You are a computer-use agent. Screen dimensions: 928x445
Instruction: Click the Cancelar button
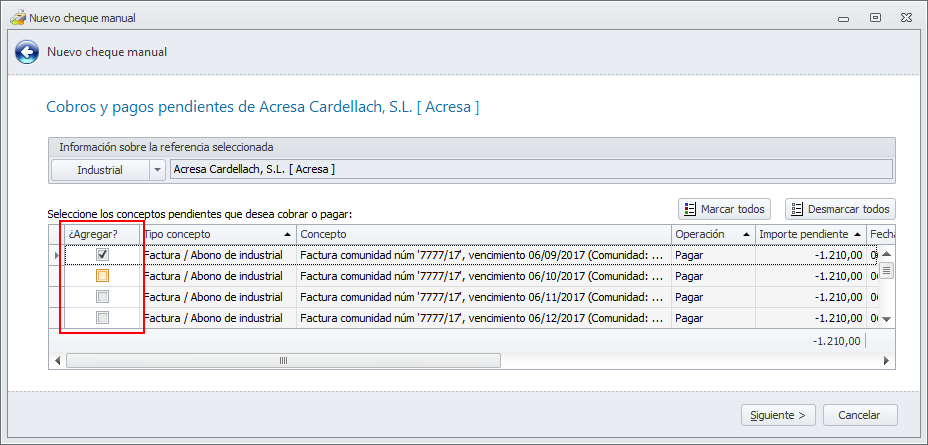pyautogui.click(x=859, y=414)
